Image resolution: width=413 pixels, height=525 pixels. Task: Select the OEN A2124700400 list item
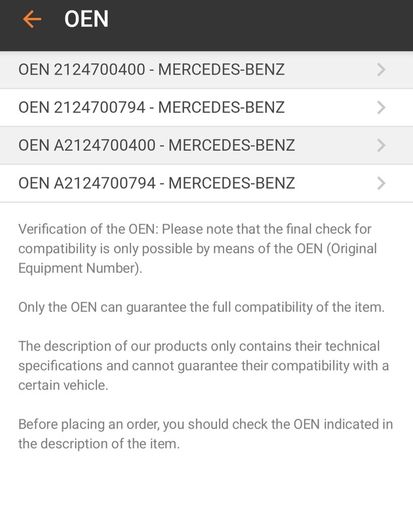coord(206,145)
